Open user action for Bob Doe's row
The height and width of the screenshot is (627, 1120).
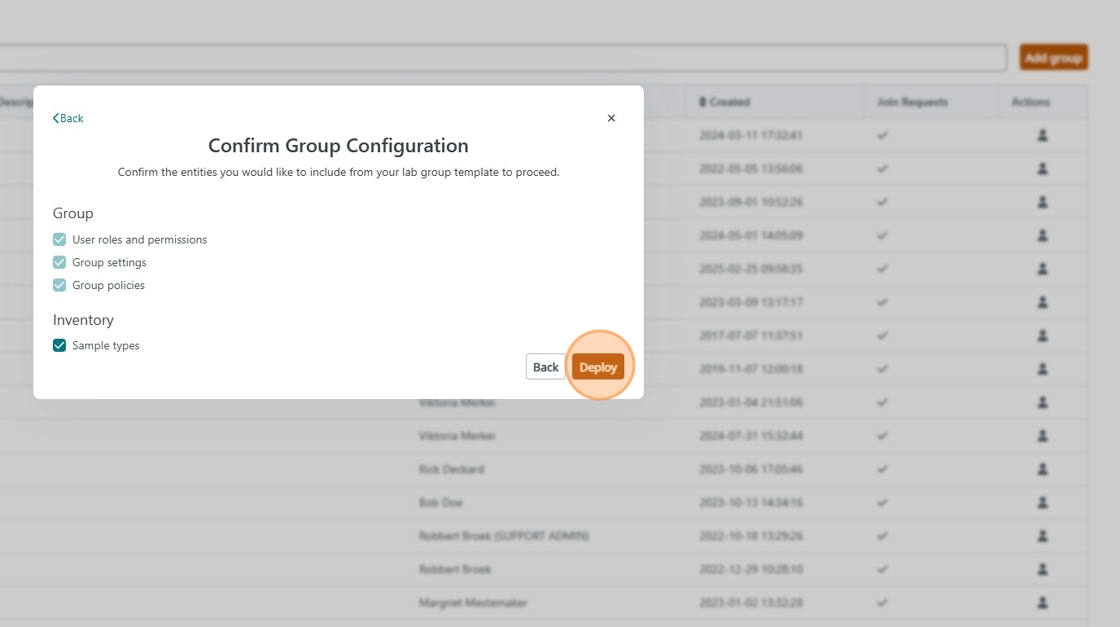1042,502
